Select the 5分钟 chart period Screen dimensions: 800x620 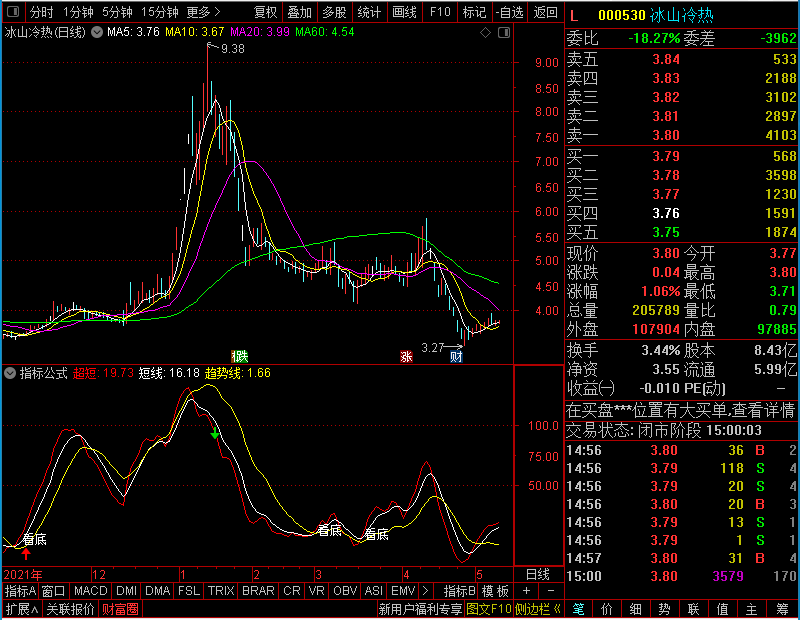pyautogui.click(x=117, y=12)
